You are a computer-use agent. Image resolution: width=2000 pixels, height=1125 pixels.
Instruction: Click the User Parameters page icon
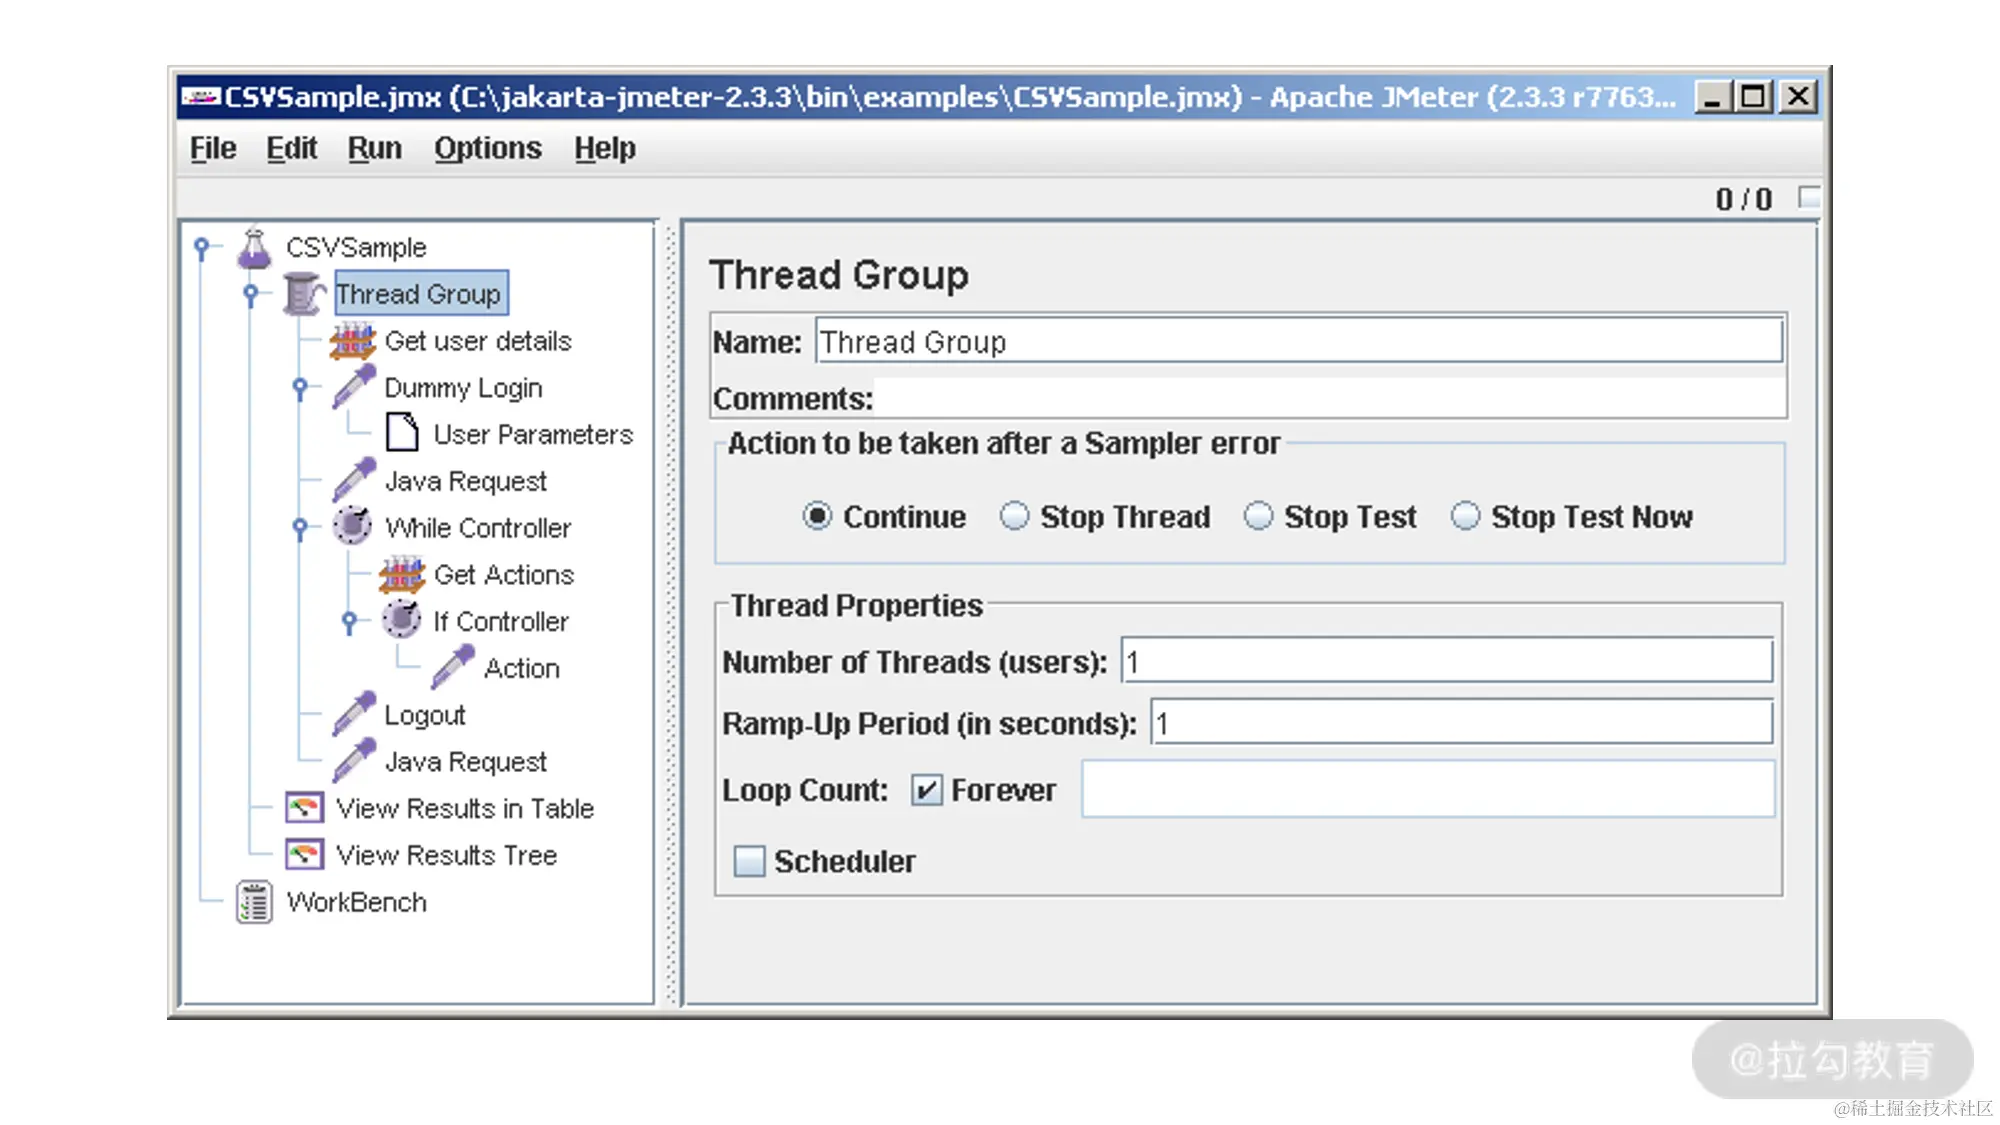402,433
